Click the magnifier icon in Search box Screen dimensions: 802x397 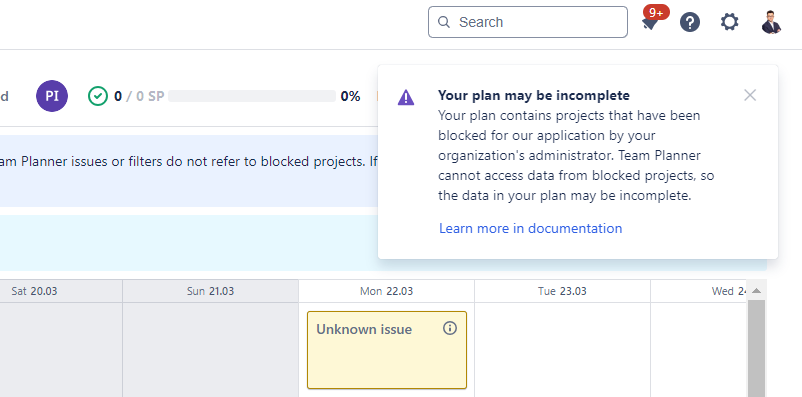pyautogui.click(x=444, y=22)
